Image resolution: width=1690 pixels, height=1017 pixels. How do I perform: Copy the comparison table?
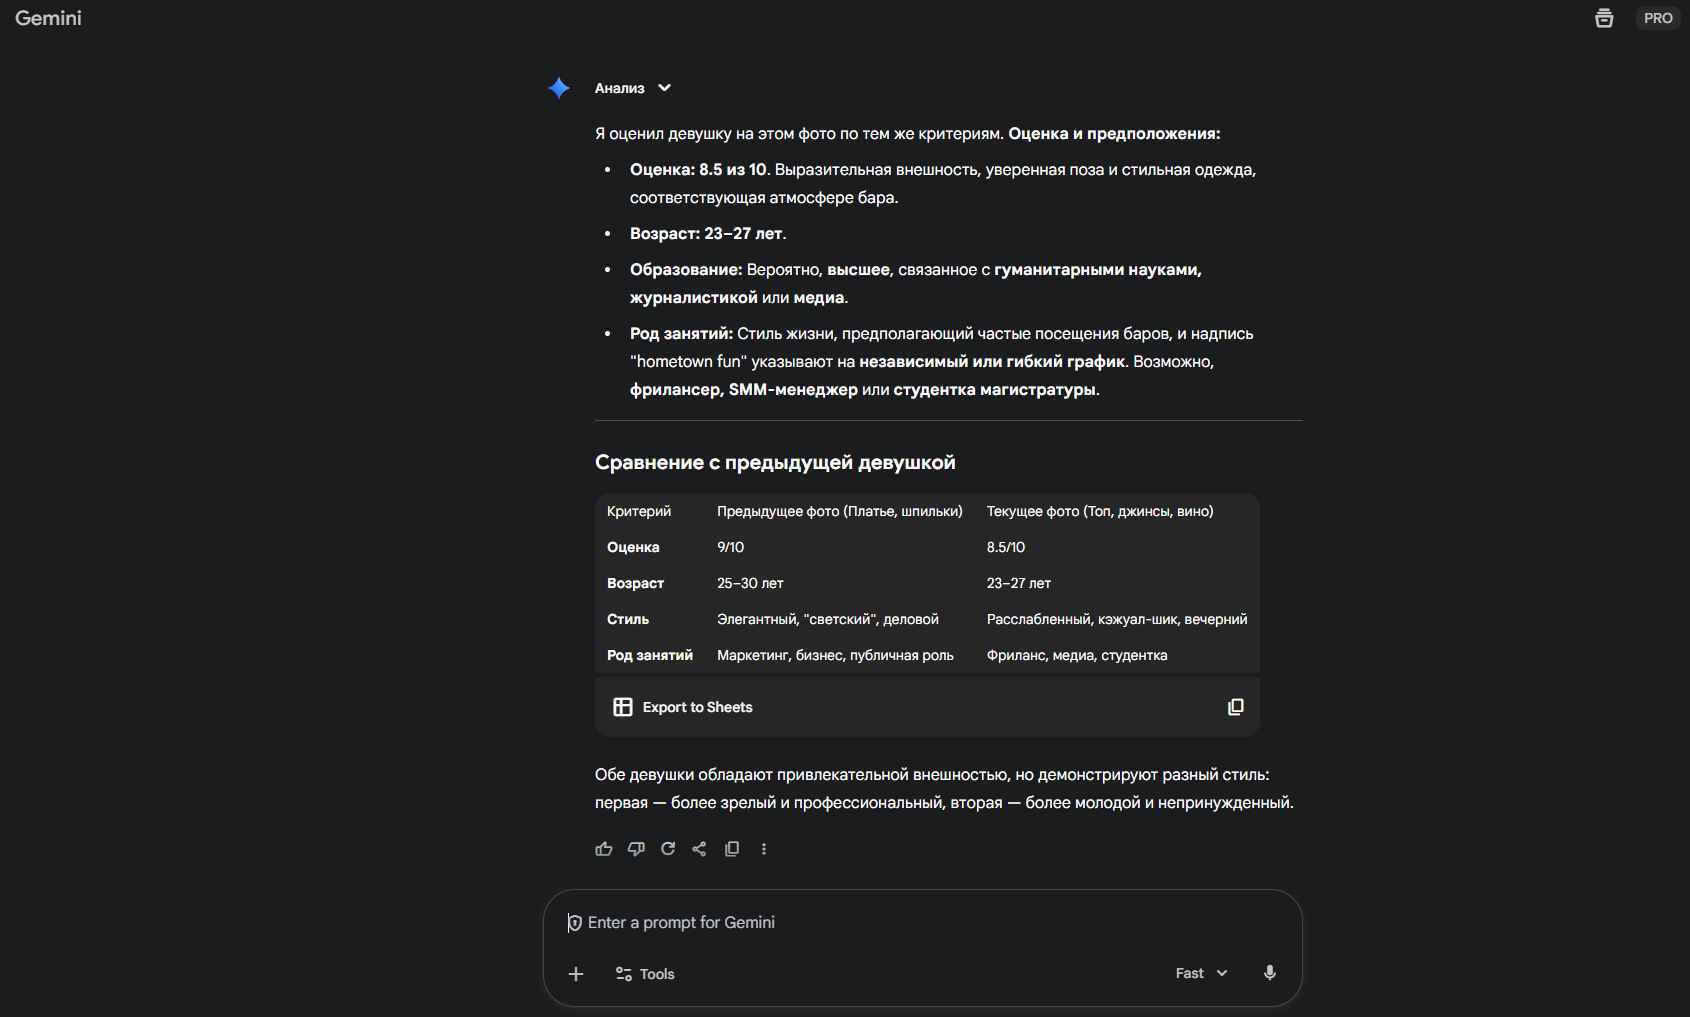pos(1236,707)
